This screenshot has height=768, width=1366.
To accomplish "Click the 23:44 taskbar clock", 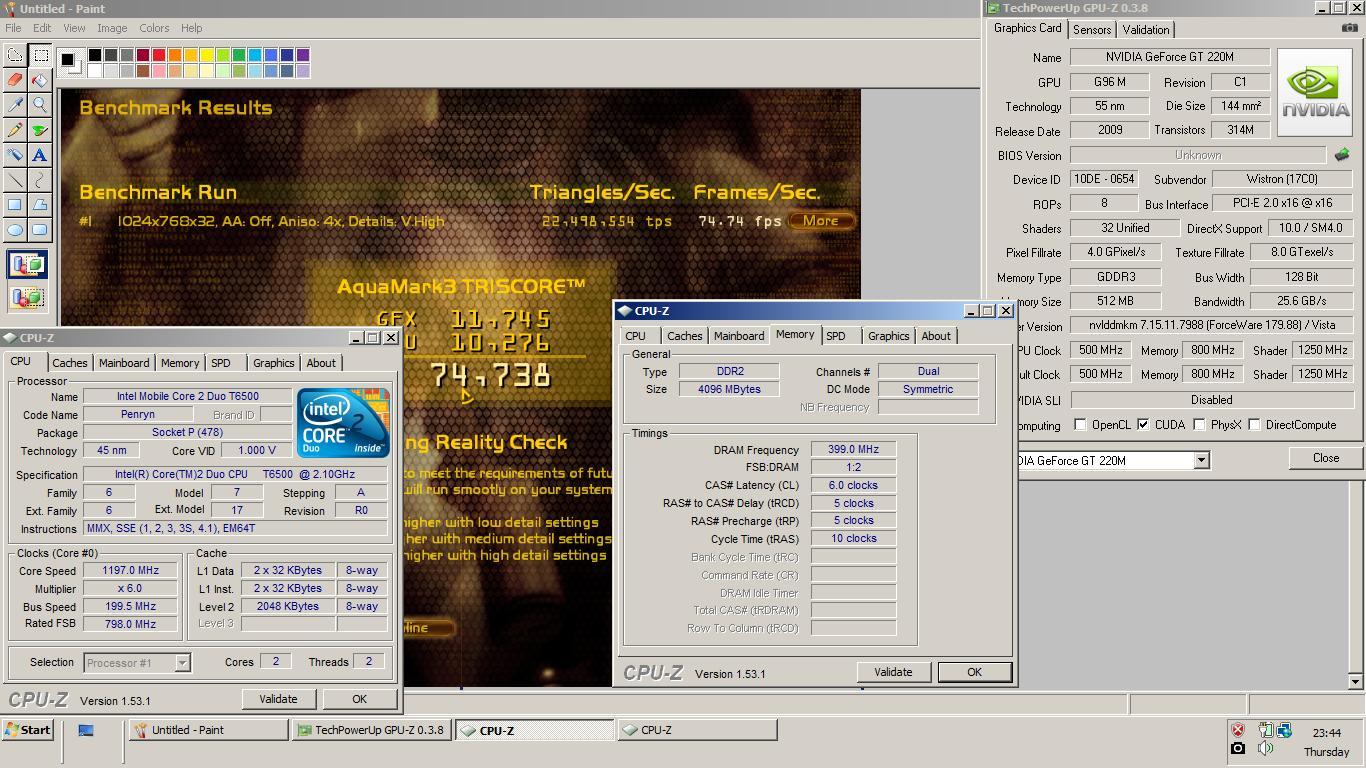I will tap(1326, 733).
